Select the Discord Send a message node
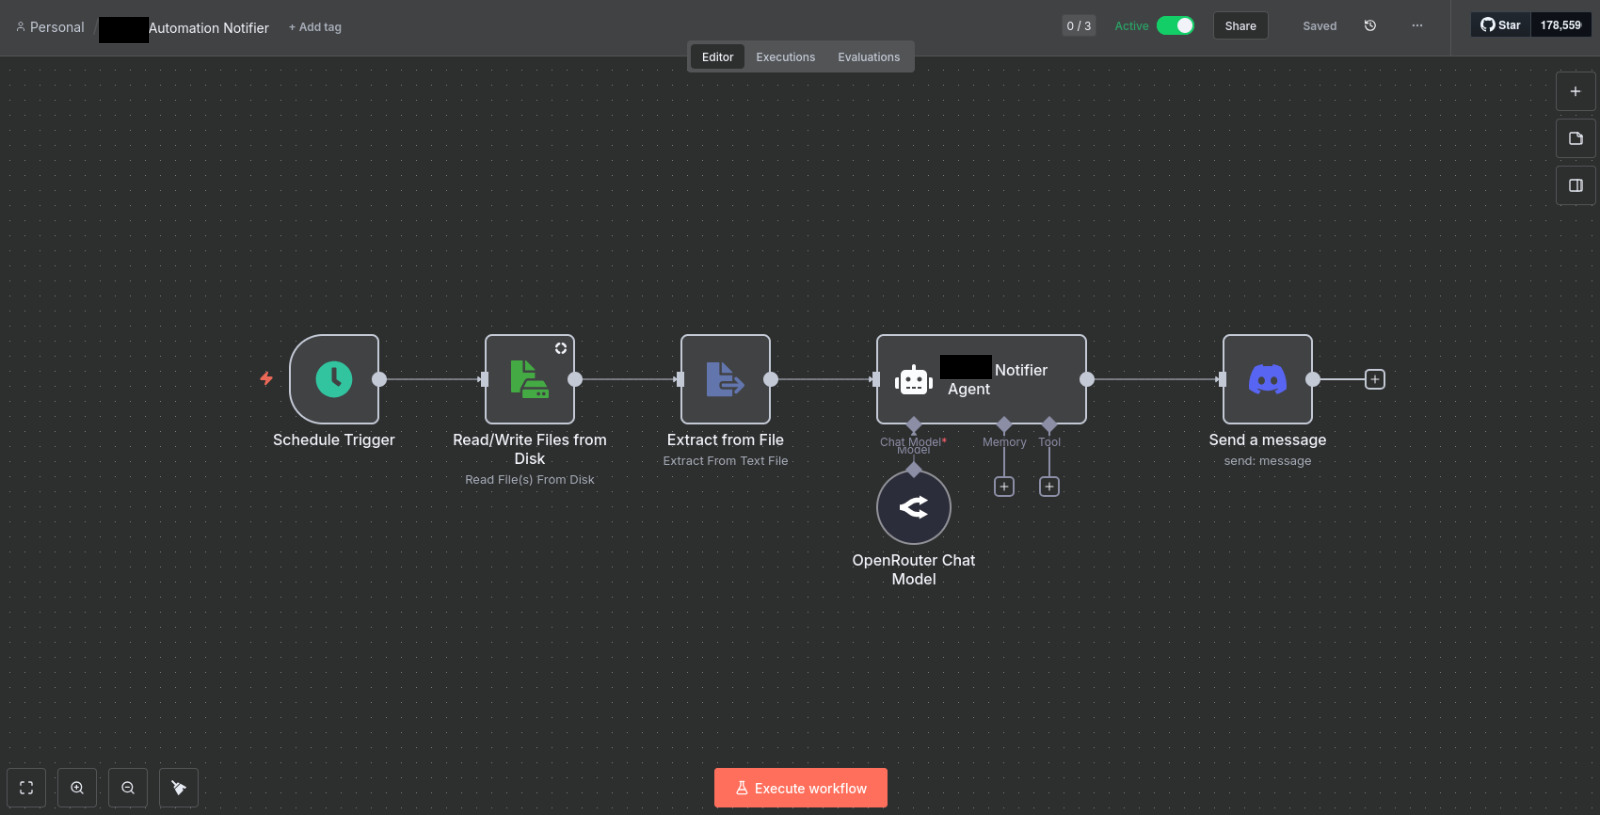Screen dimensions: 1600x815 [1267, 379]
